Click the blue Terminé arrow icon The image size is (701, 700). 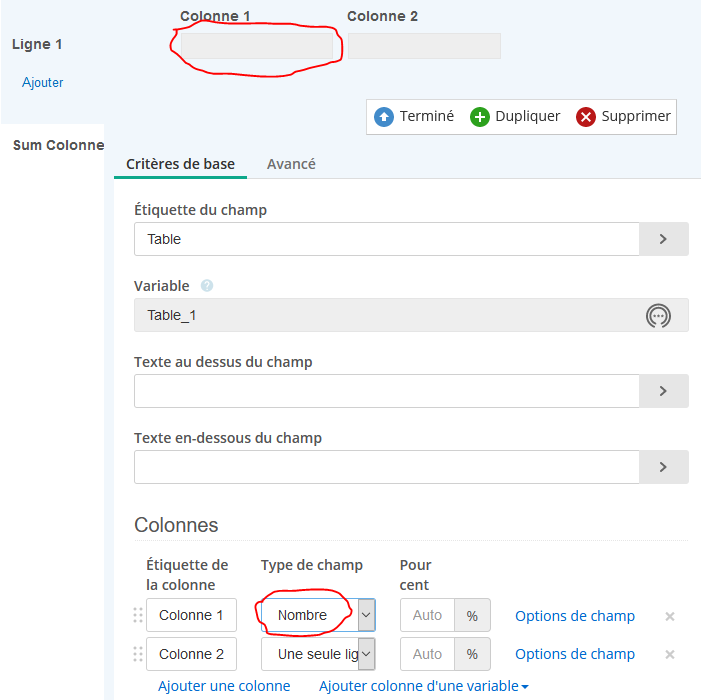(384, 117)
